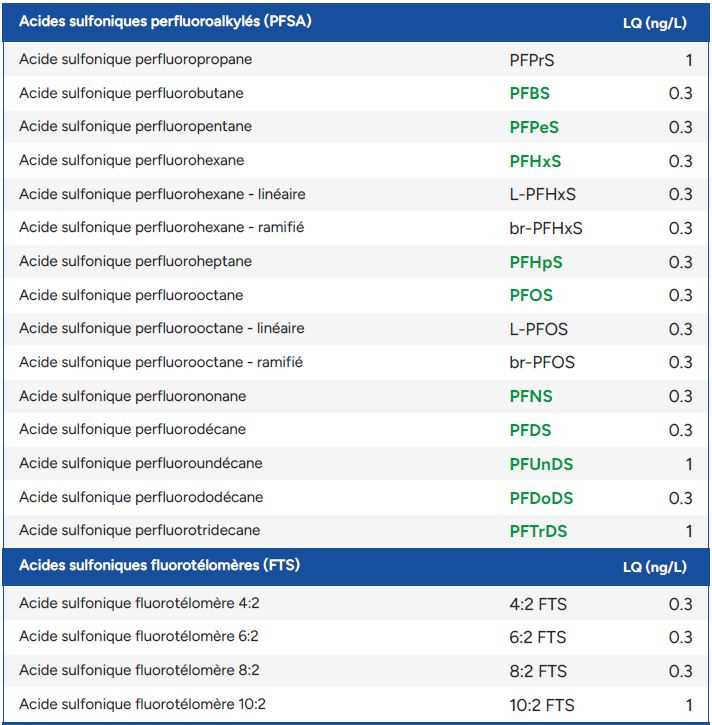The width and height of the screenshot is (712, 725).
Task: Open the green PFTrDS link
Action: point(538,531)
